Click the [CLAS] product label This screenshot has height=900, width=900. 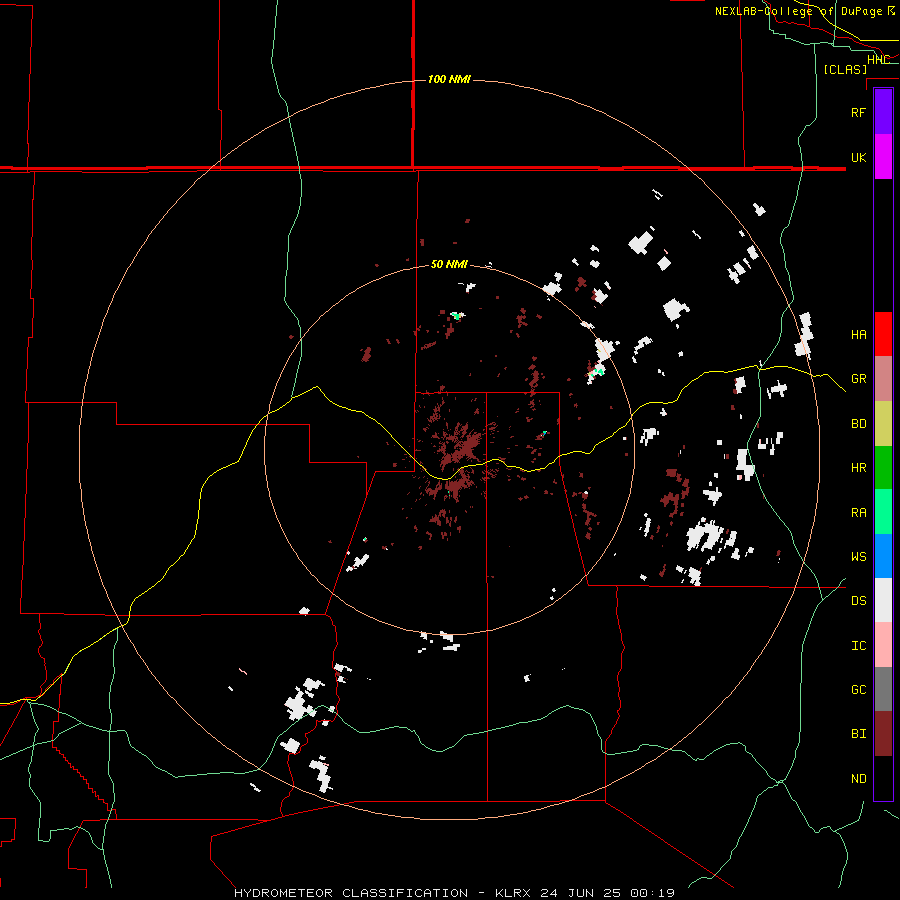click(845, 69)
